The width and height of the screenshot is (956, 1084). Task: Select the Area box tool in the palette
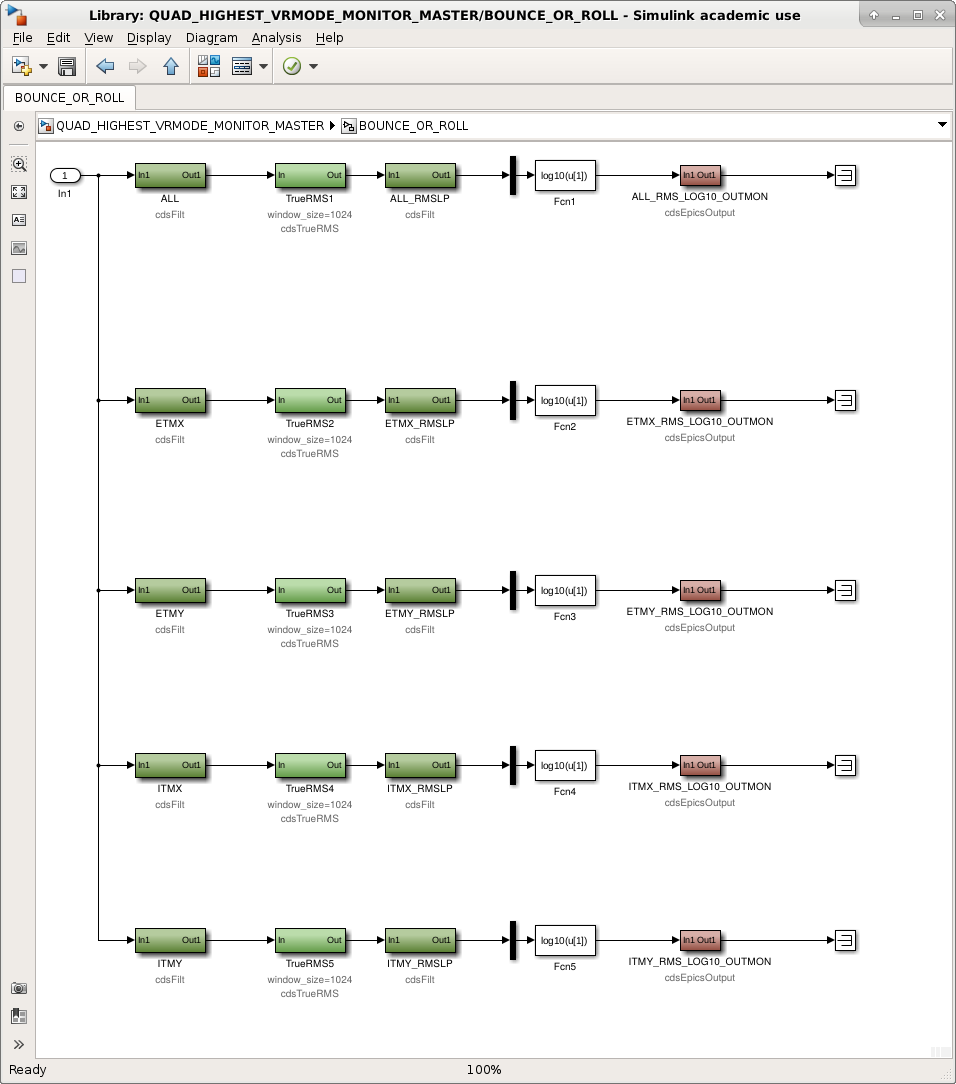coord(19,276)
